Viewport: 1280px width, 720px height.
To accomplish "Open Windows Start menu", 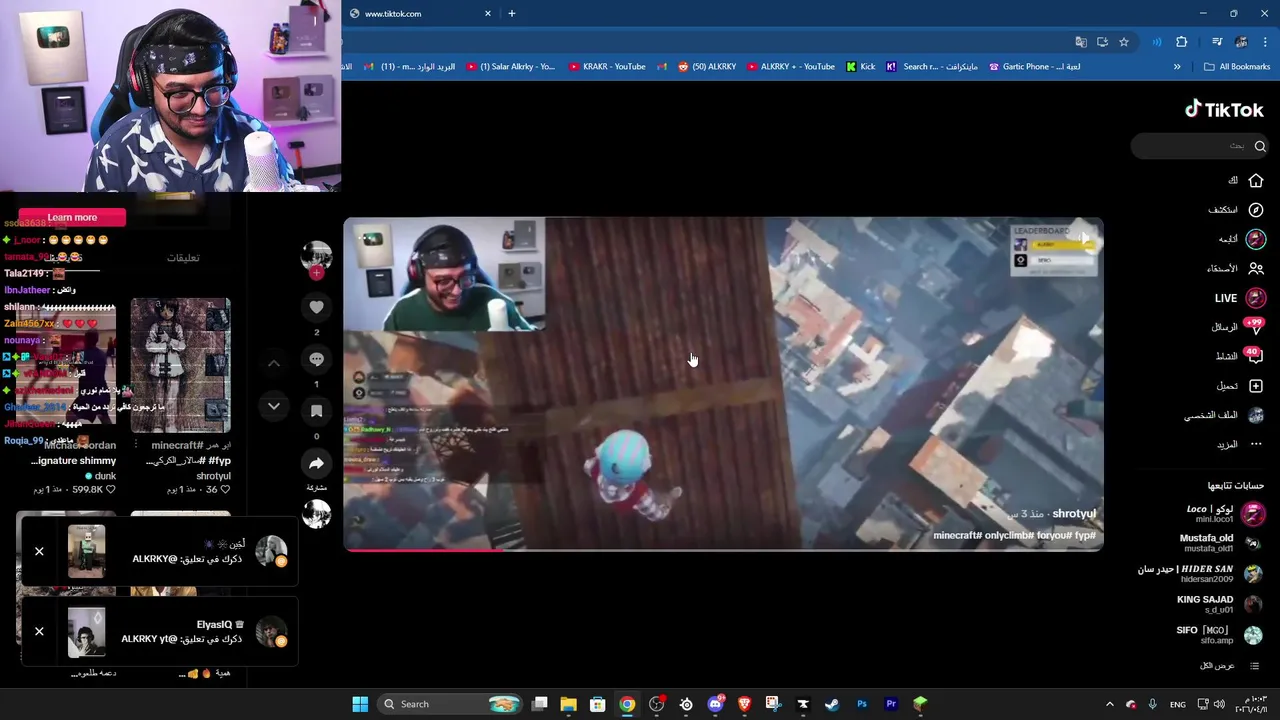I will [360, 704].
